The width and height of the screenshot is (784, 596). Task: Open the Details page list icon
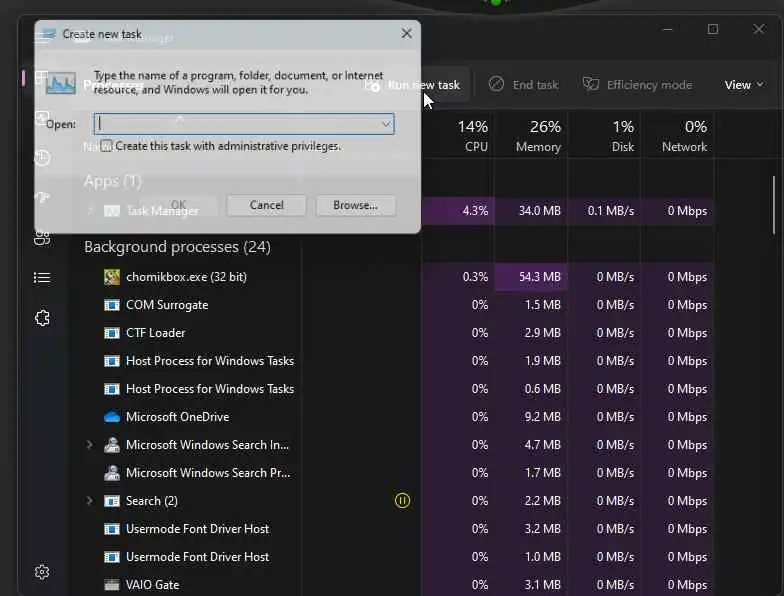pos(42,277)
